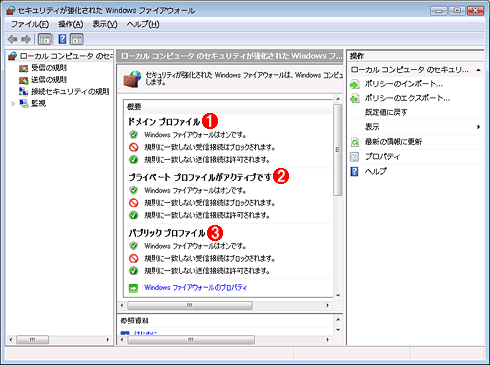
Task: Select the 受信の規則 icon in the tree
Action: 23,68
